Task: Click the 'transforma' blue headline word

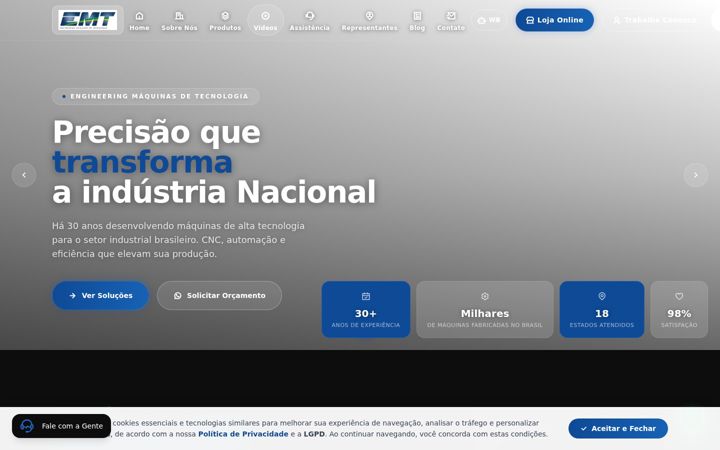Action: tap(142, 162)
